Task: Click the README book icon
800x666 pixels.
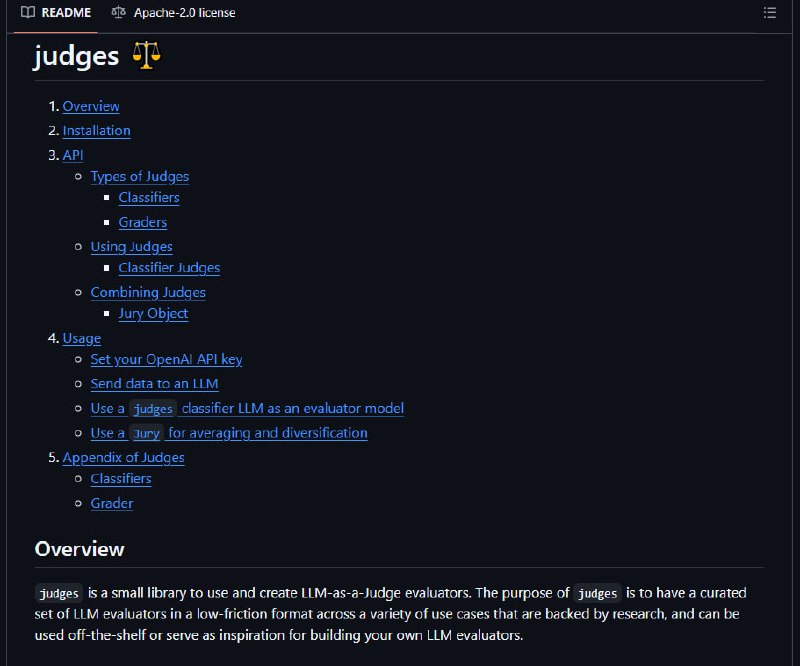Action: 28,12
